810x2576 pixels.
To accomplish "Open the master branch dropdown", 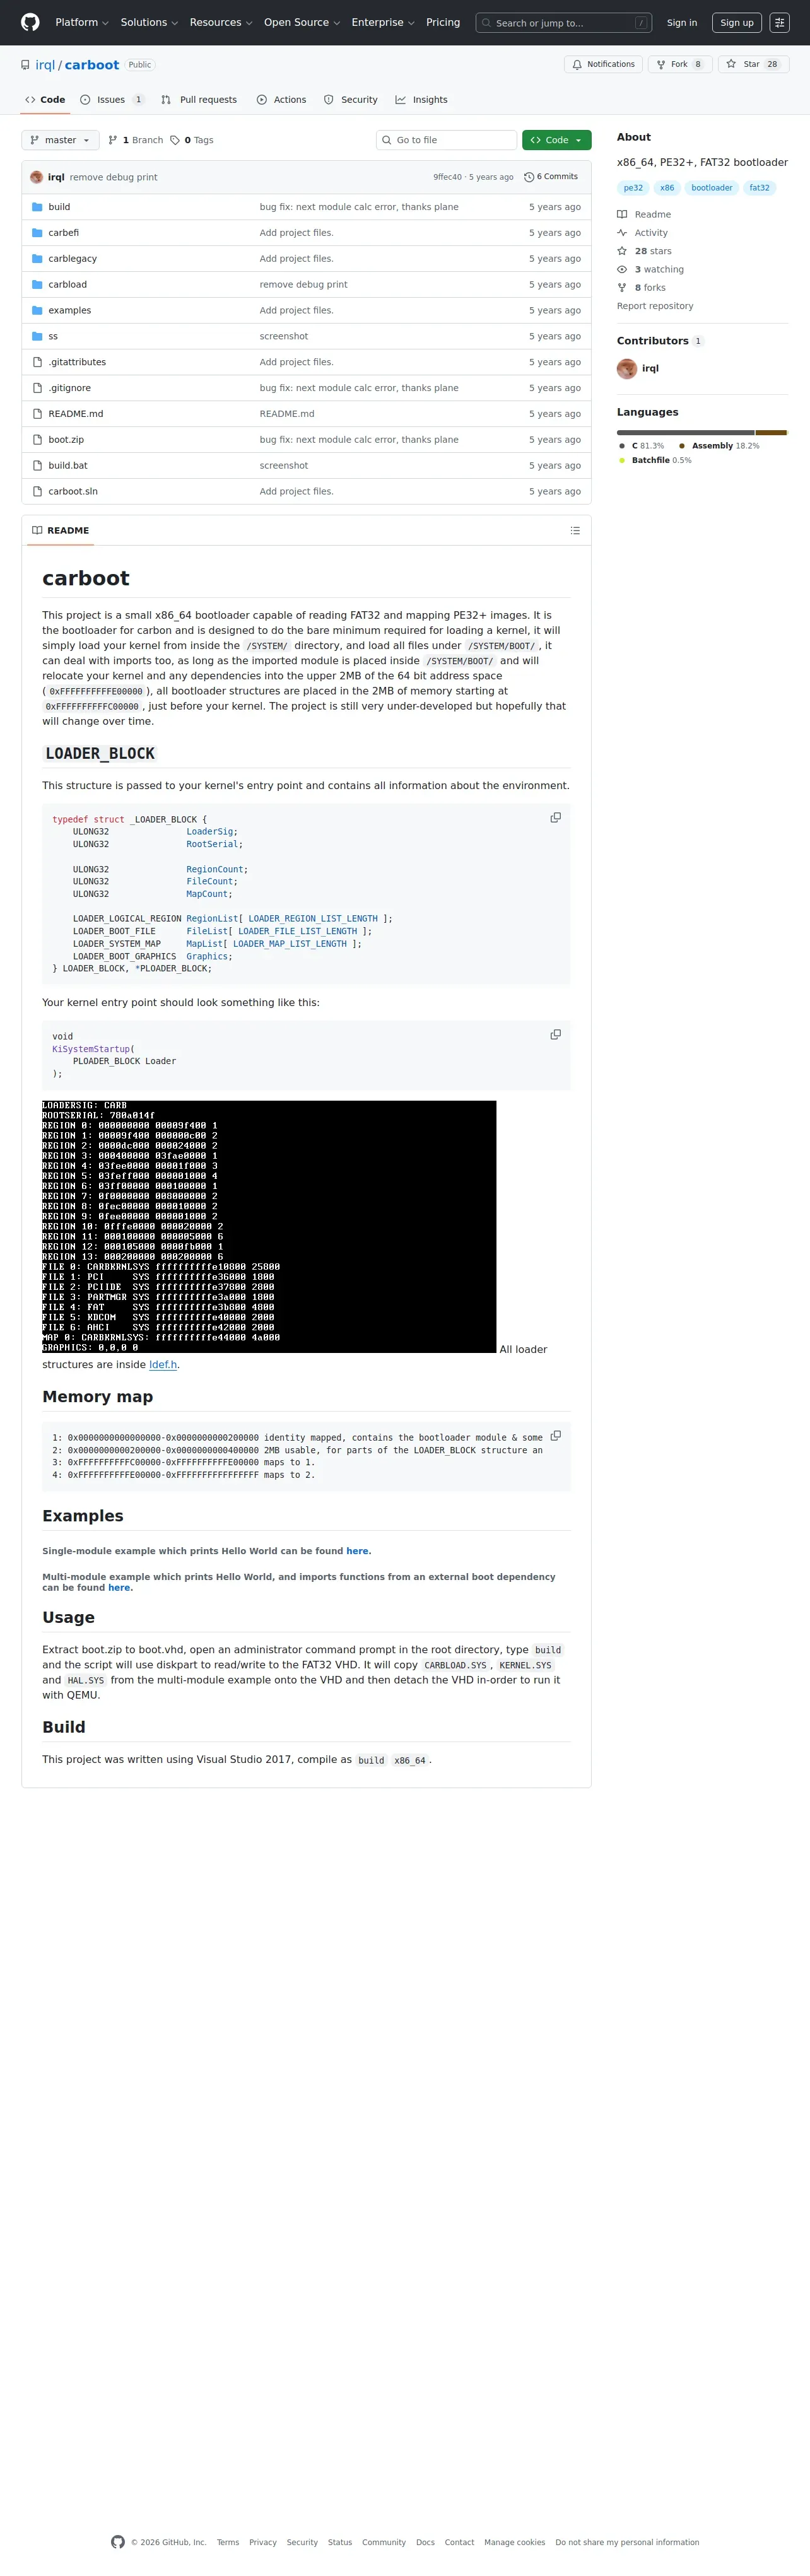I will 60,140.
